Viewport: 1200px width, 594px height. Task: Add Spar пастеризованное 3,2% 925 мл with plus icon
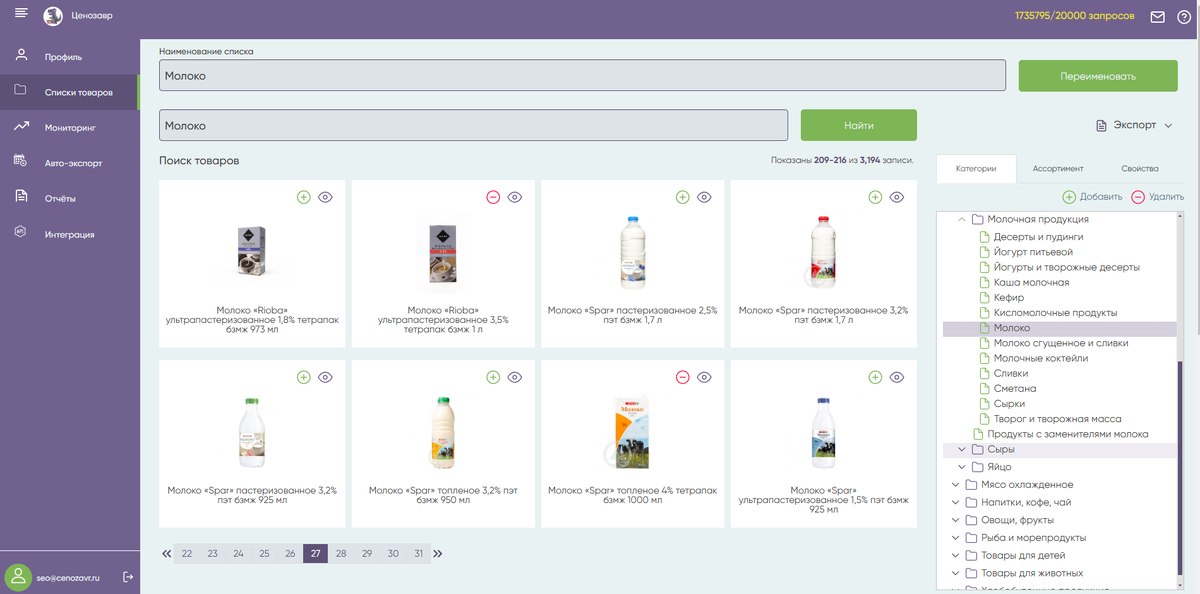coord(304,377)
